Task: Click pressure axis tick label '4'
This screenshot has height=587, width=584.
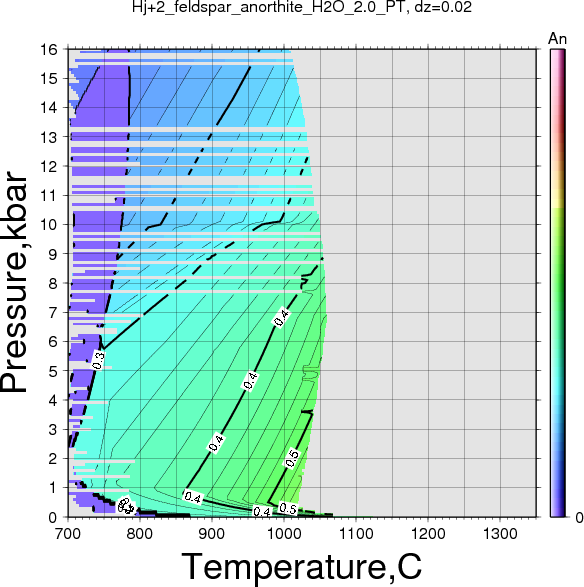Action: point(53,400)
